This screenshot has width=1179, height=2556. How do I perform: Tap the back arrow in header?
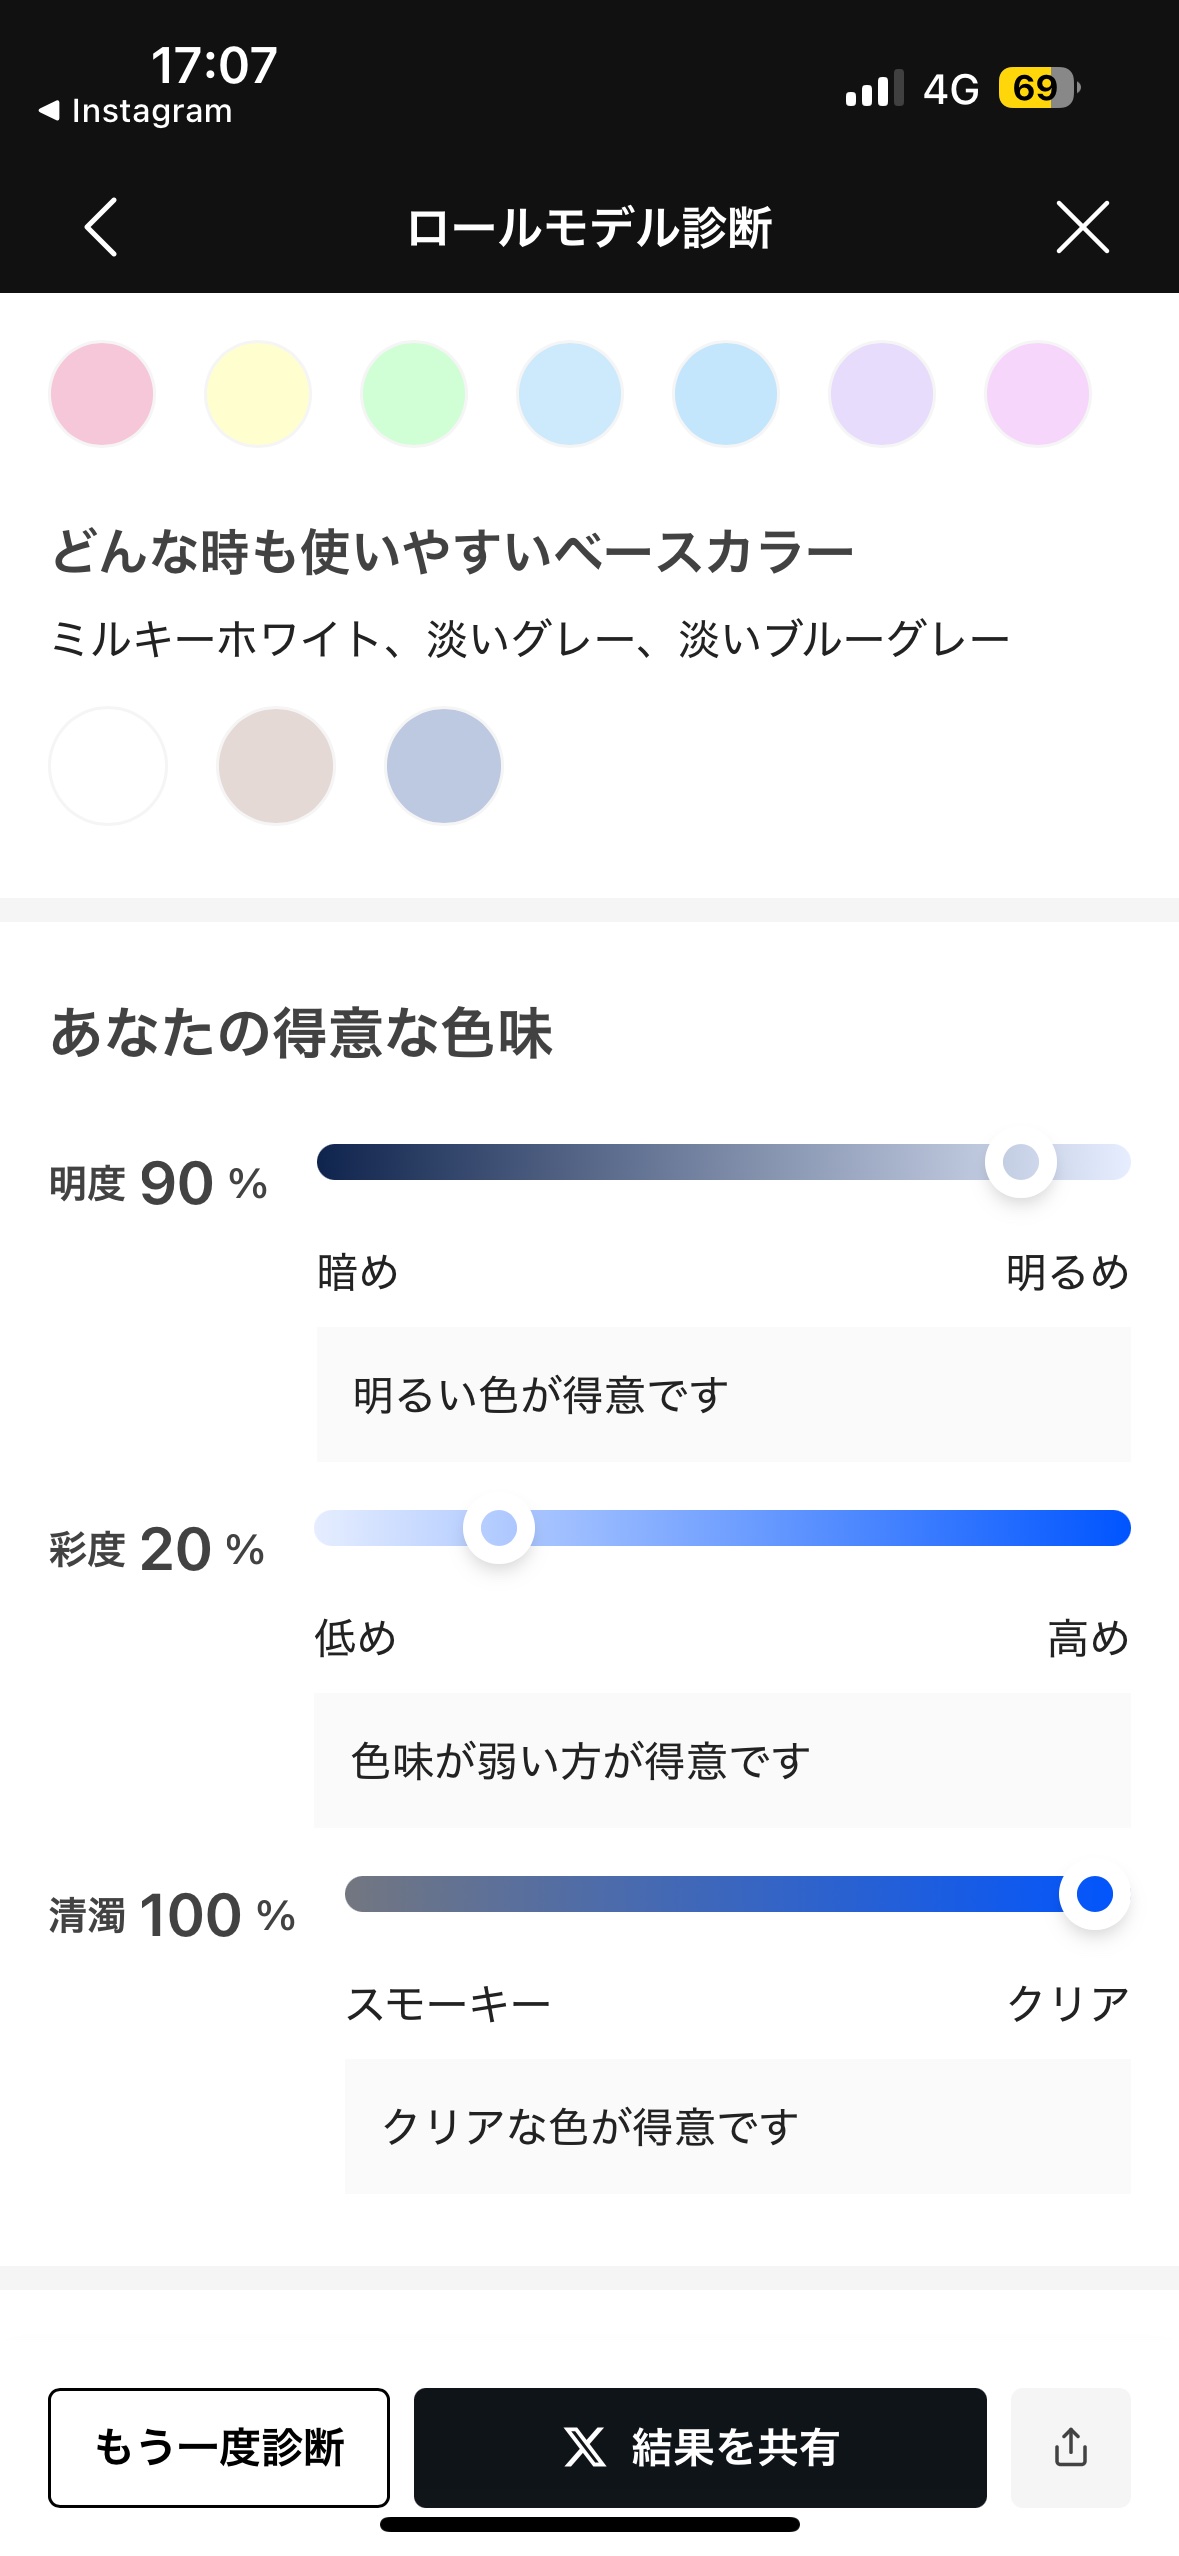[101, 227]
